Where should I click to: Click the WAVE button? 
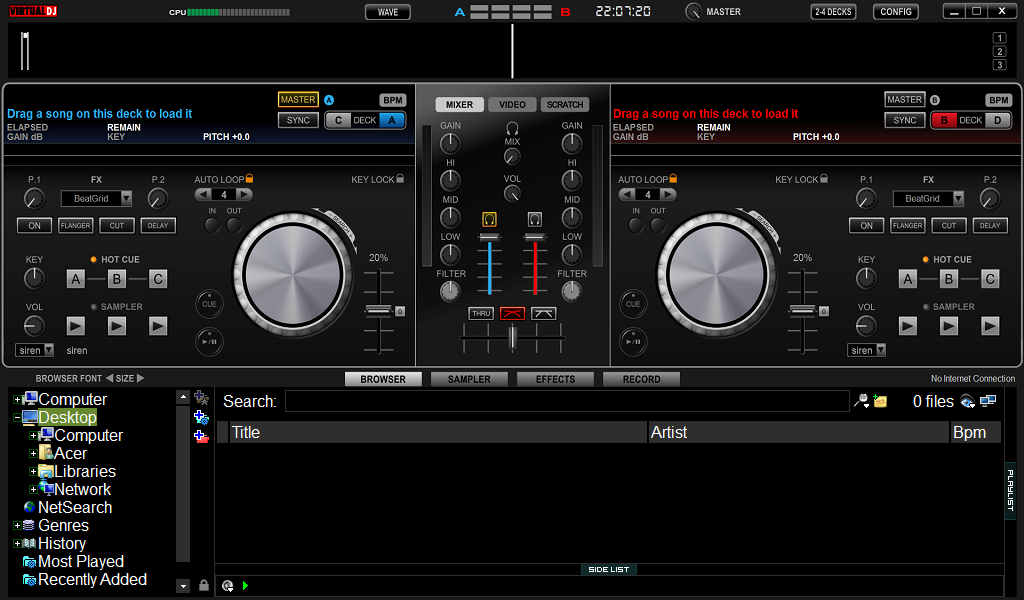(x=388, y=12)
